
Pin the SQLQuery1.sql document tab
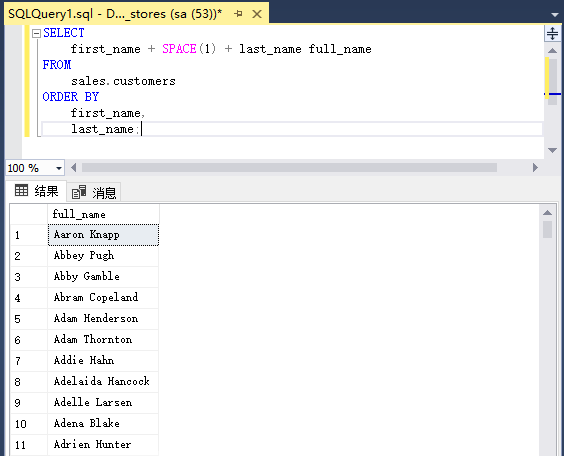pos(238,14)
